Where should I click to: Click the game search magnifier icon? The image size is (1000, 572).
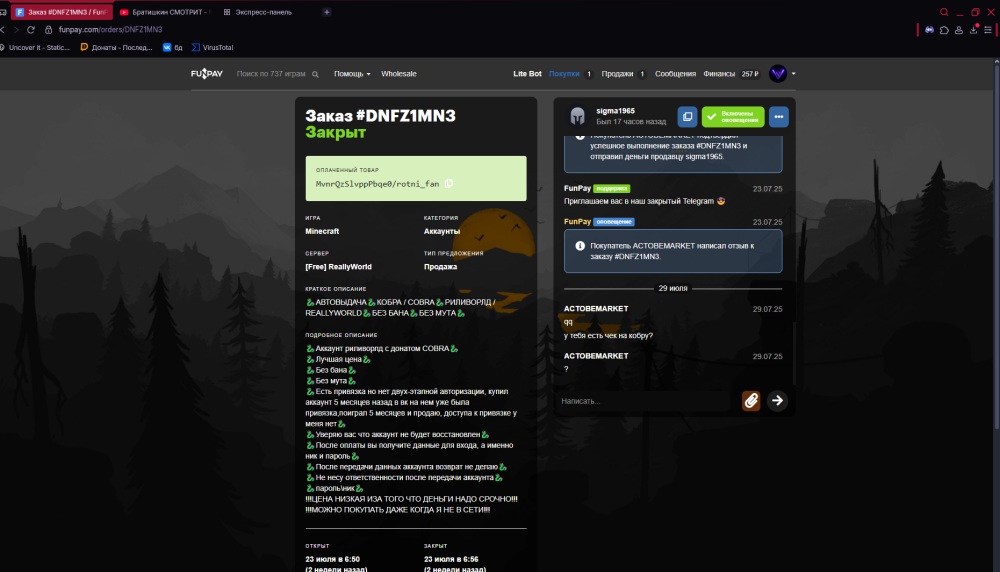315,74
